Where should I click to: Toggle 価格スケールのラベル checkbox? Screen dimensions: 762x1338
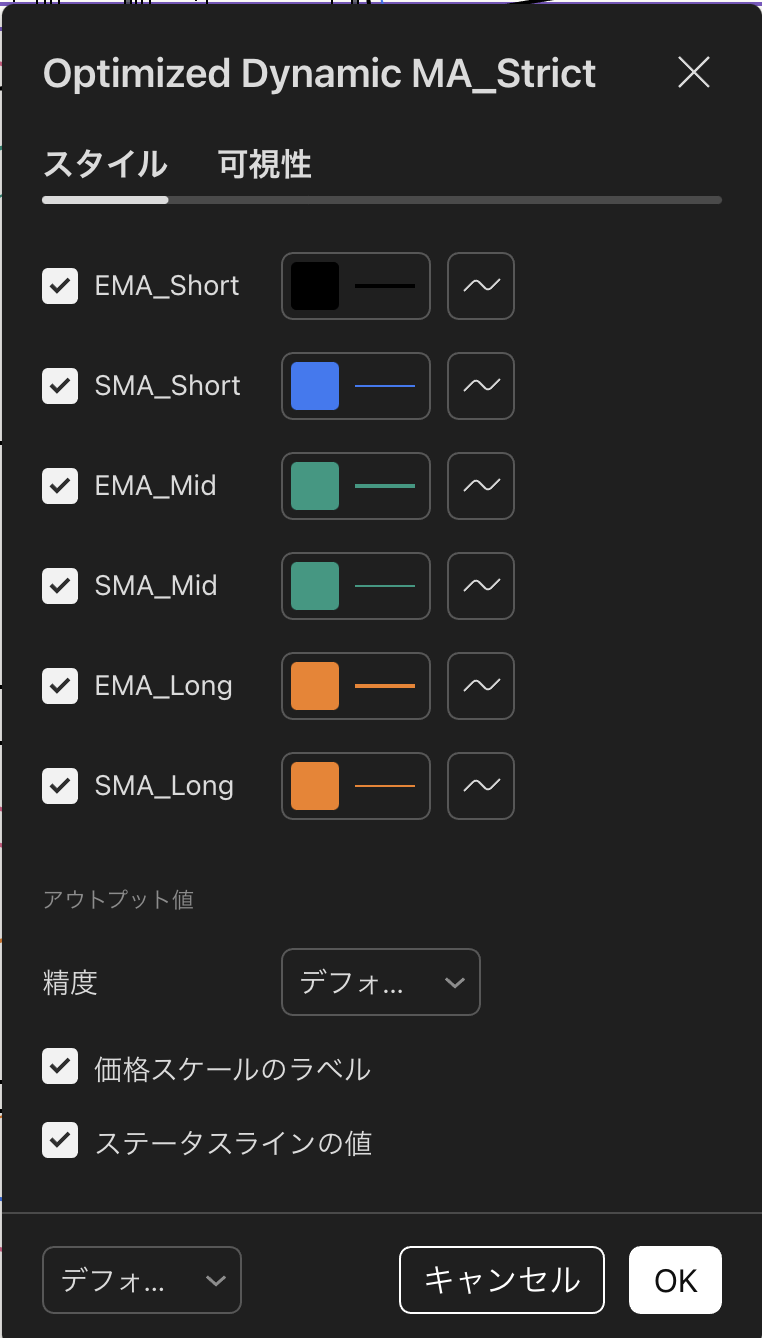point(60,1066)
